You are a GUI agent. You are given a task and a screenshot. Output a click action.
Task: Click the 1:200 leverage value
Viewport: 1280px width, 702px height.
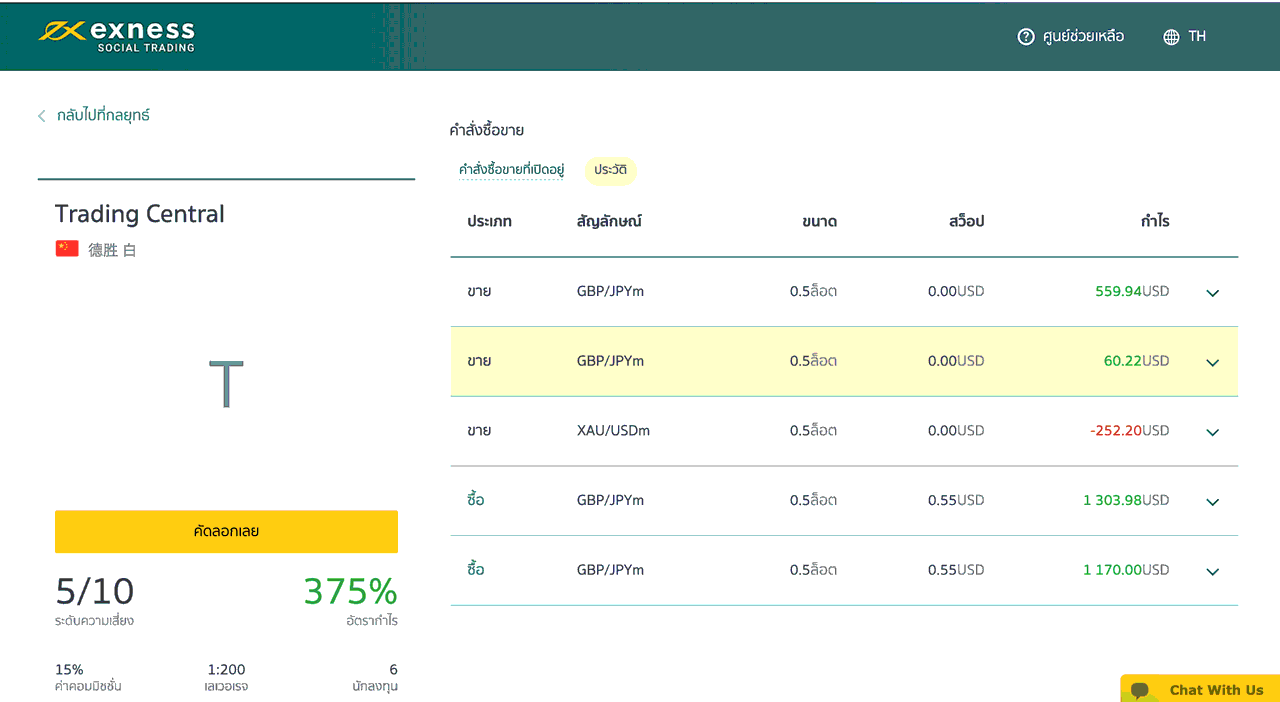click(225, 669)
